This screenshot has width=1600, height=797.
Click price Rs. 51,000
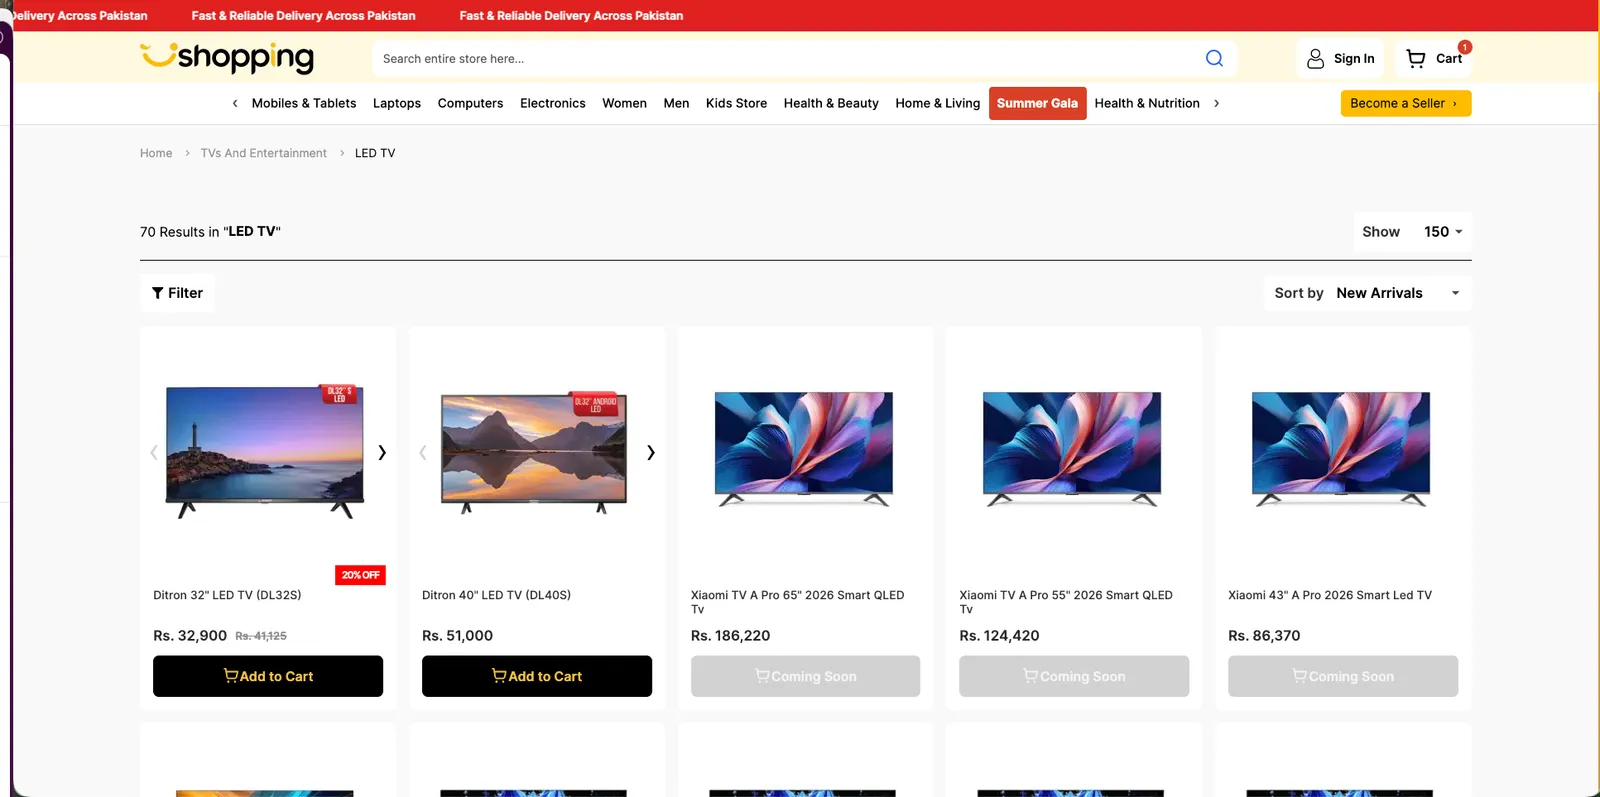[x=457, y=636]
